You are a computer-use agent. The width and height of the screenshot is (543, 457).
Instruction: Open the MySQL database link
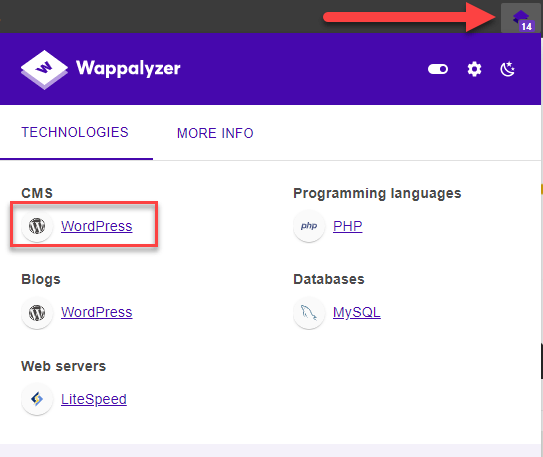coord(357,312)
